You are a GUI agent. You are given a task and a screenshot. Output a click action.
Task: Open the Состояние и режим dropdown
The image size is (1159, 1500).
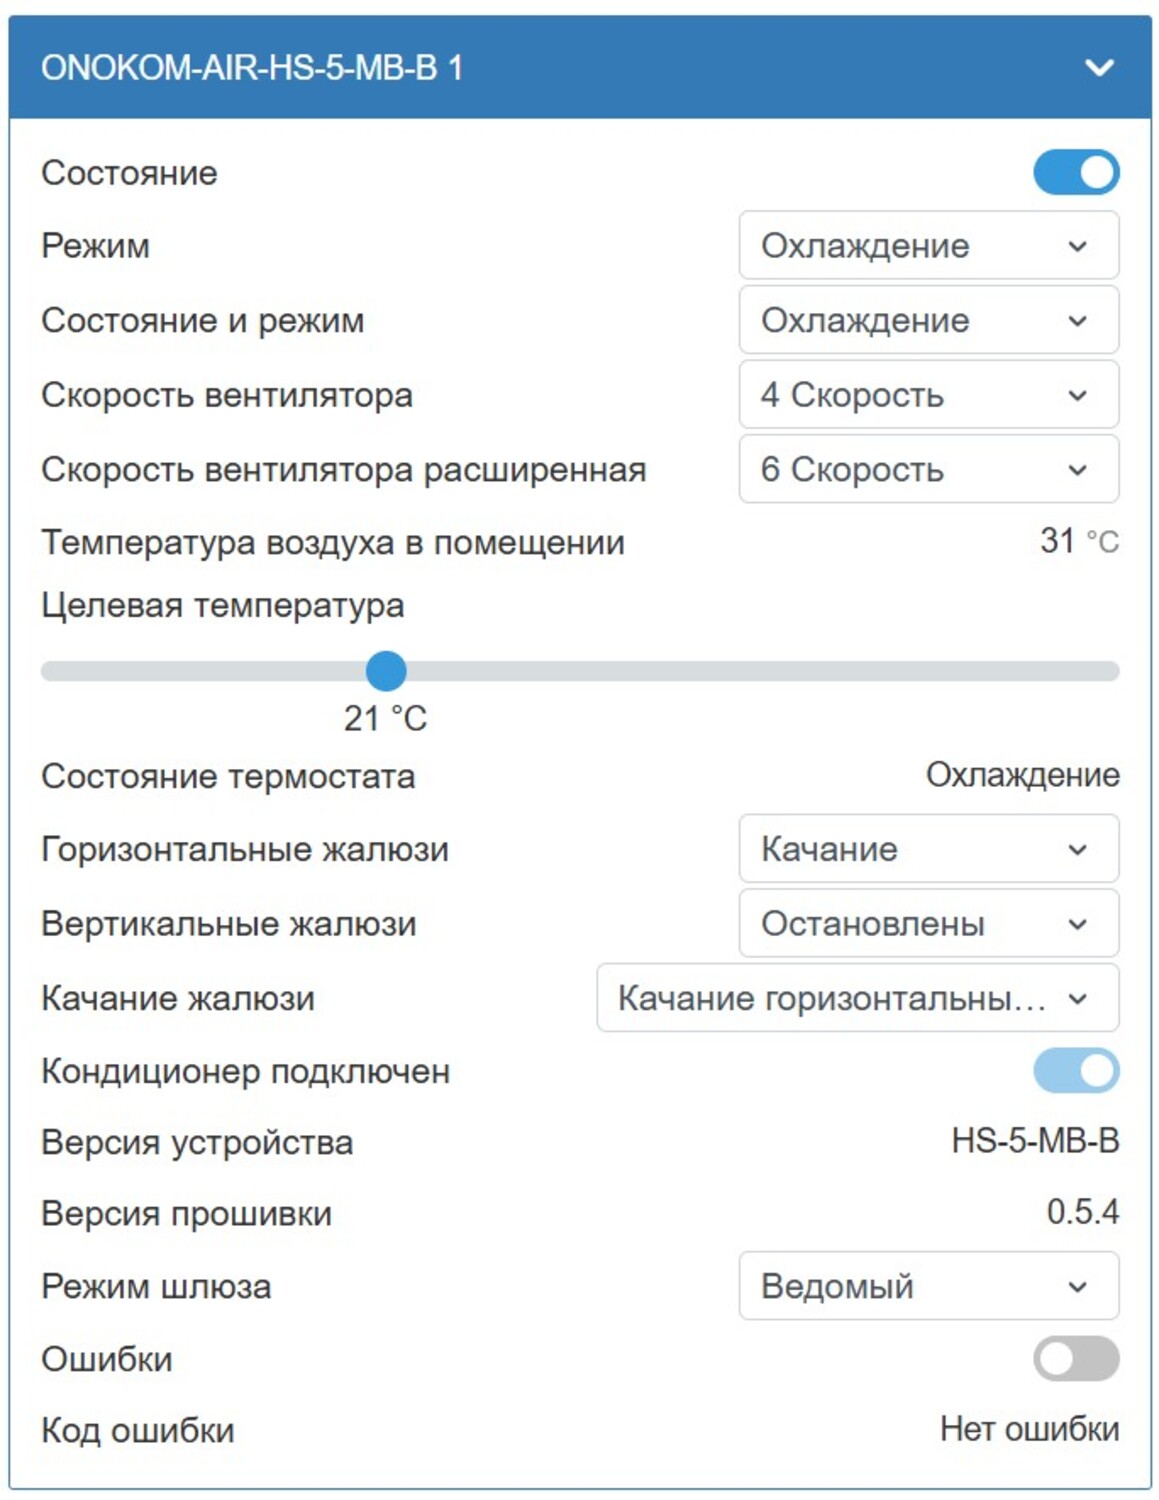tap(928, 320)
